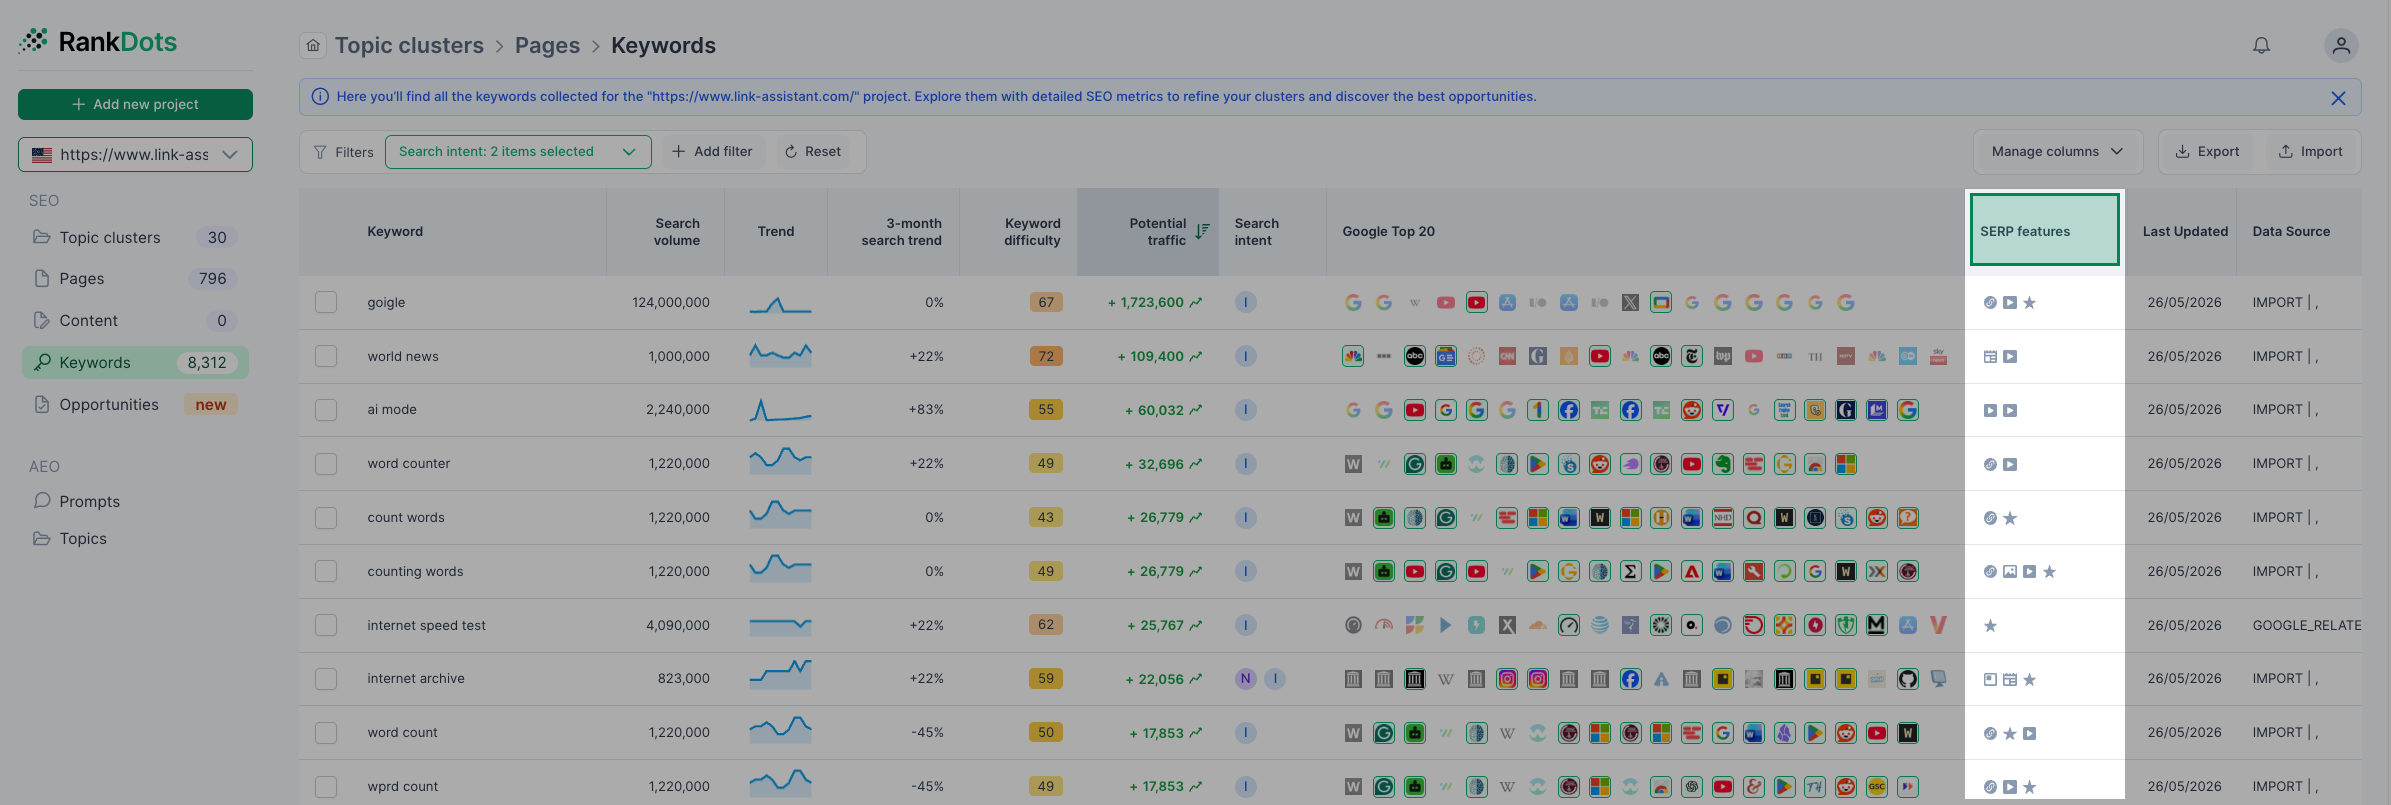Click the Import button

pyautogui.click(x=2310, y=152)
